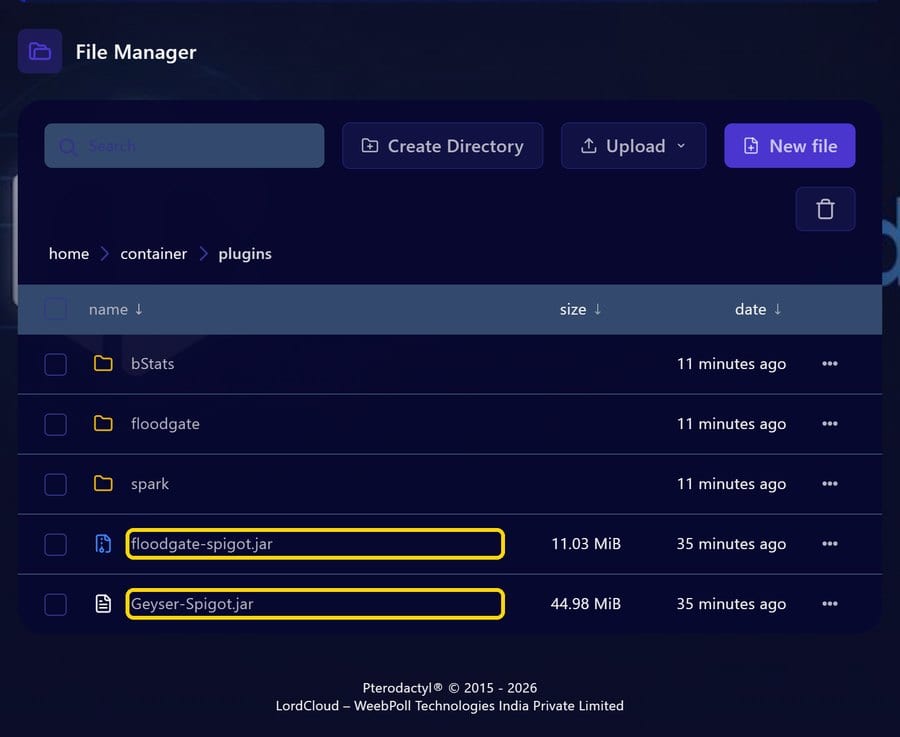Check the bStats row checkbox

tap(56, 364)
